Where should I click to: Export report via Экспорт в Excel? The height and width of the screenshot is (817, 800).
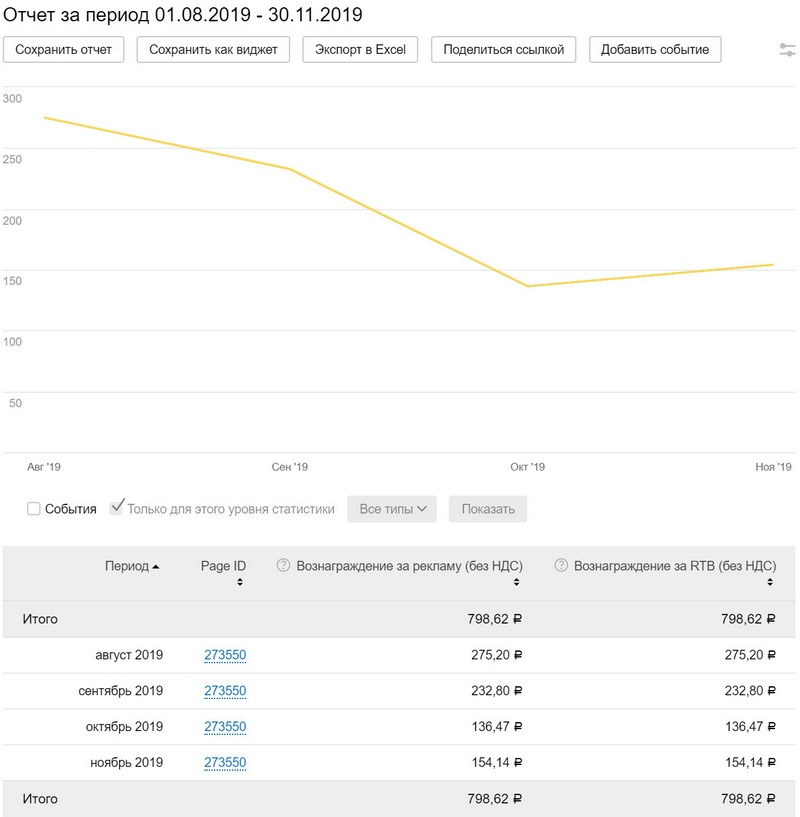[360, 50]
